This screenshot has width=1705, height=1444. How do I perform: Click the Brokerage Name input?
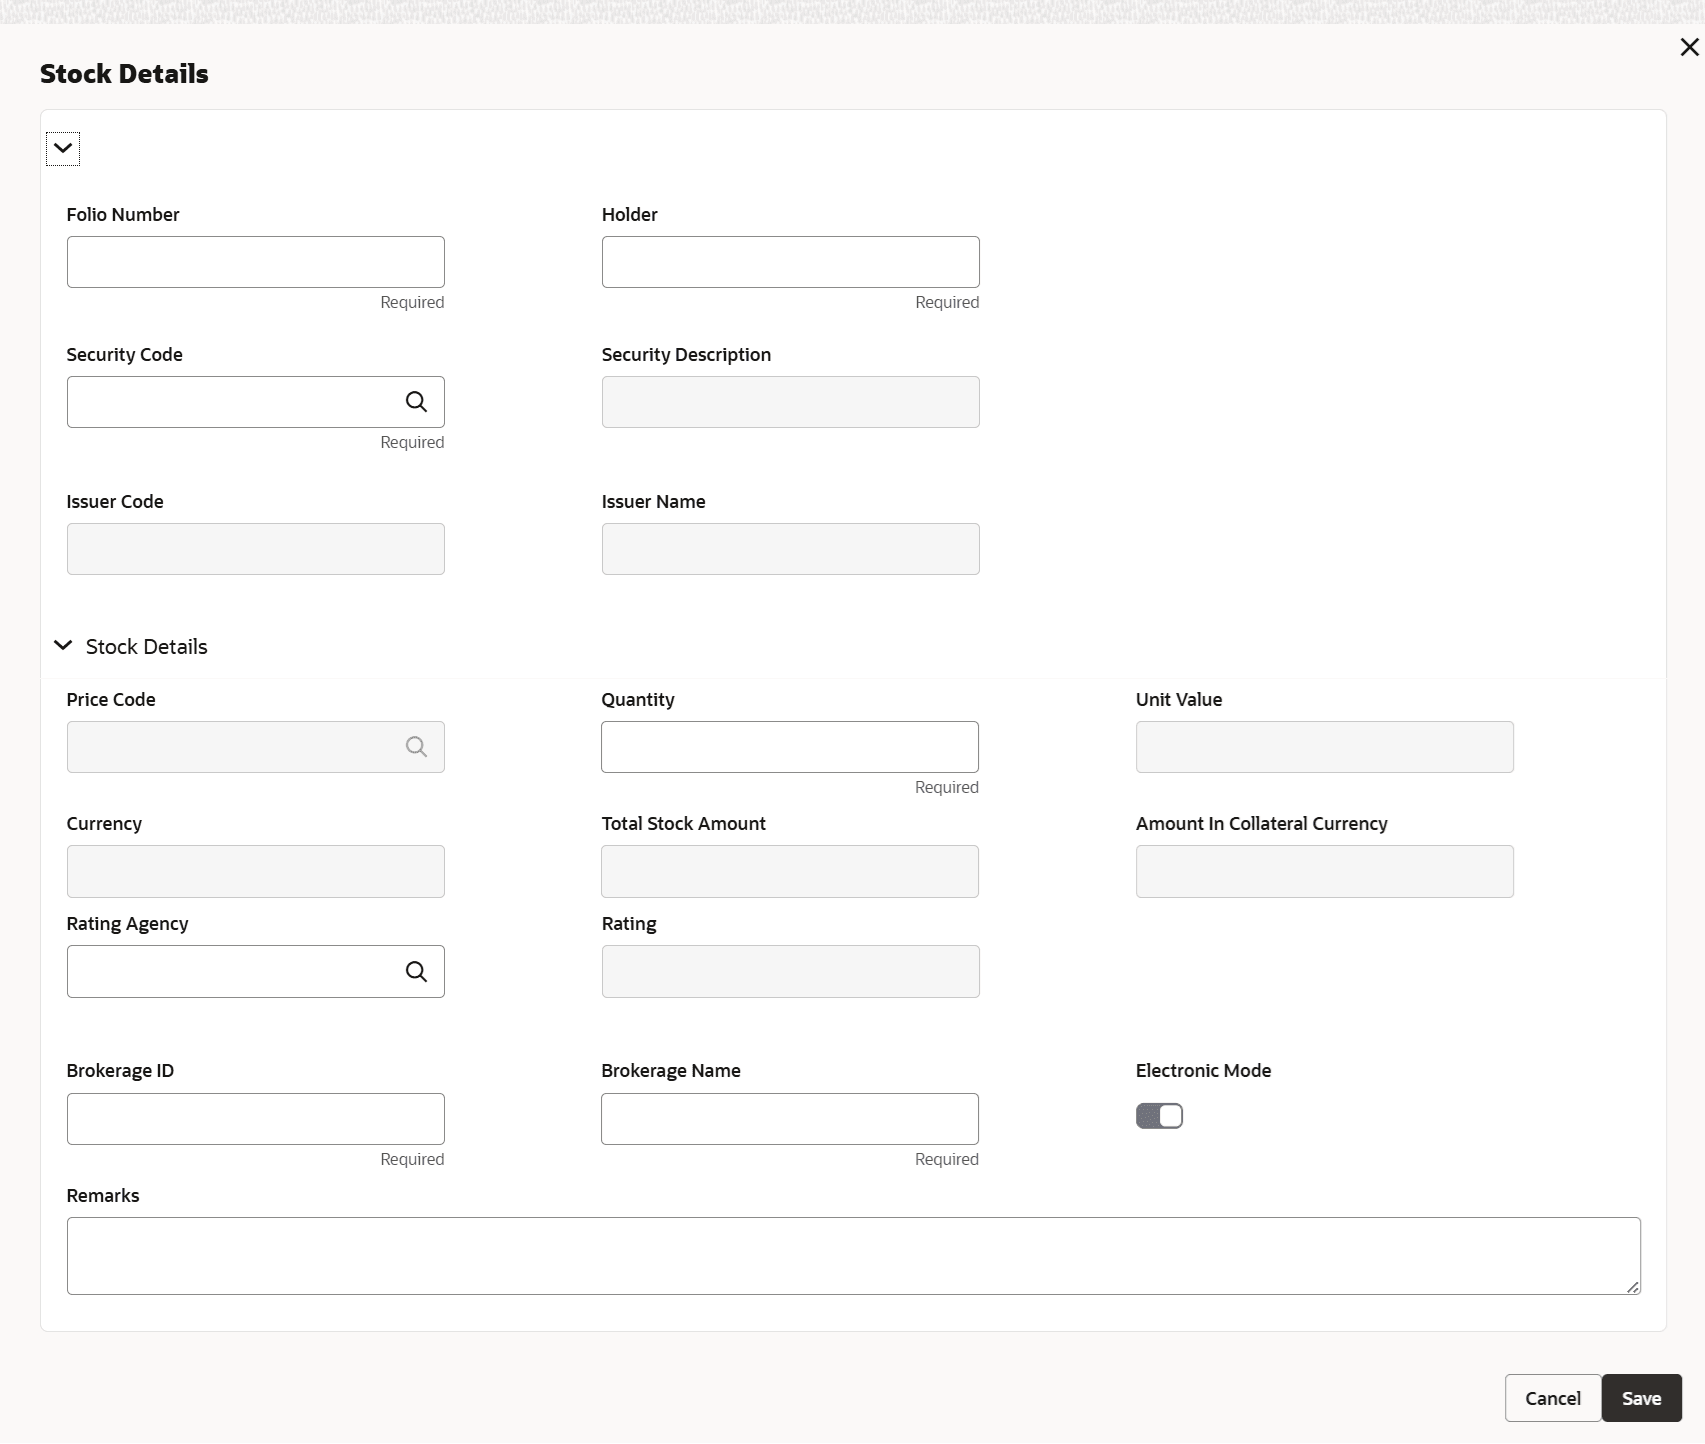789,1119
